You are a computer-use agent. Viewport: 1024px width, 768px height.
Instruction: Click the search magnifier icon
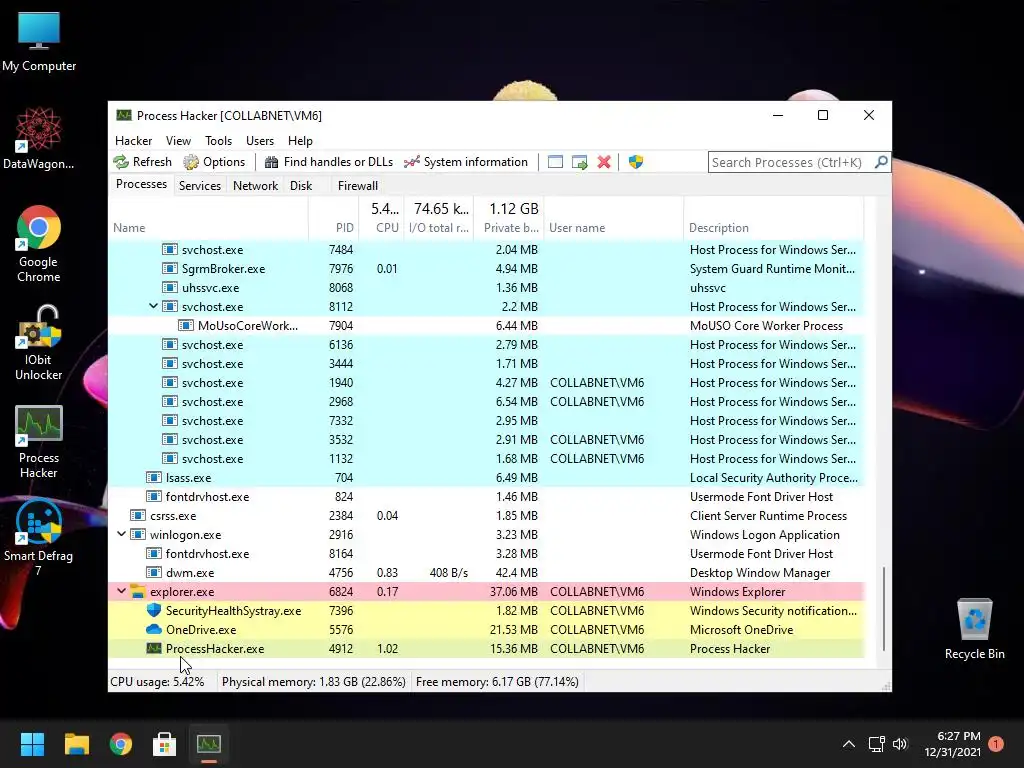click(881, 162)
